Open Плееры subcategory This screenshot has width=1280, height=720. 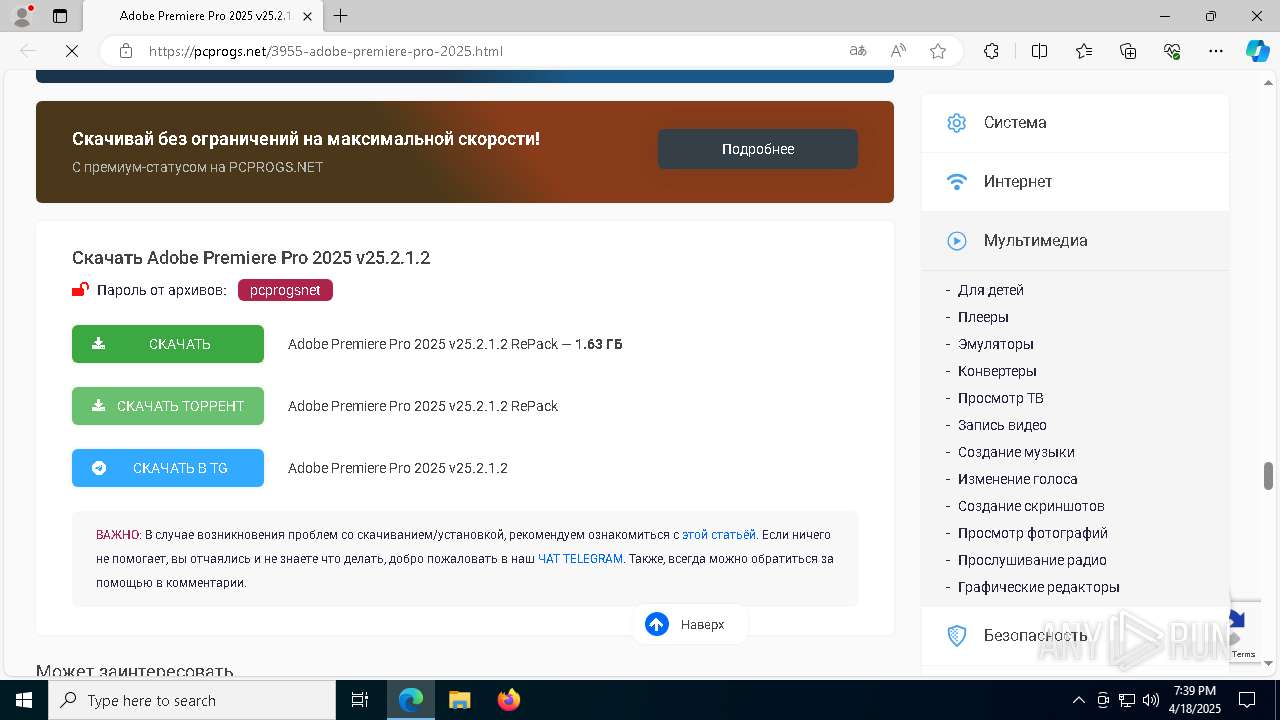click(983, 317)
